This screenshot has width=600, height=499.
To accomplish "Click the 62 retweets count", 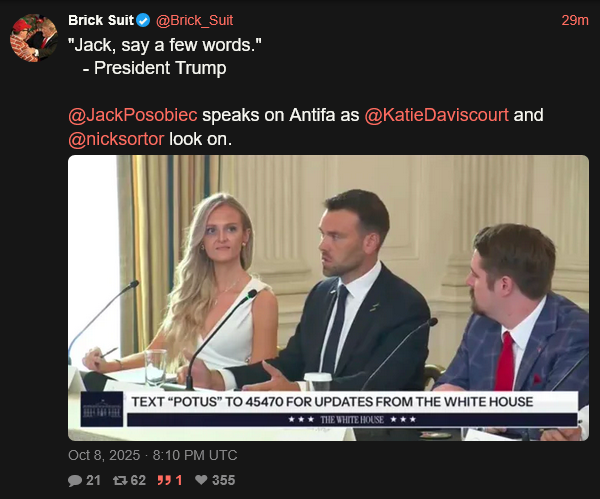I will pyautogui.click(x=138, y=480).
